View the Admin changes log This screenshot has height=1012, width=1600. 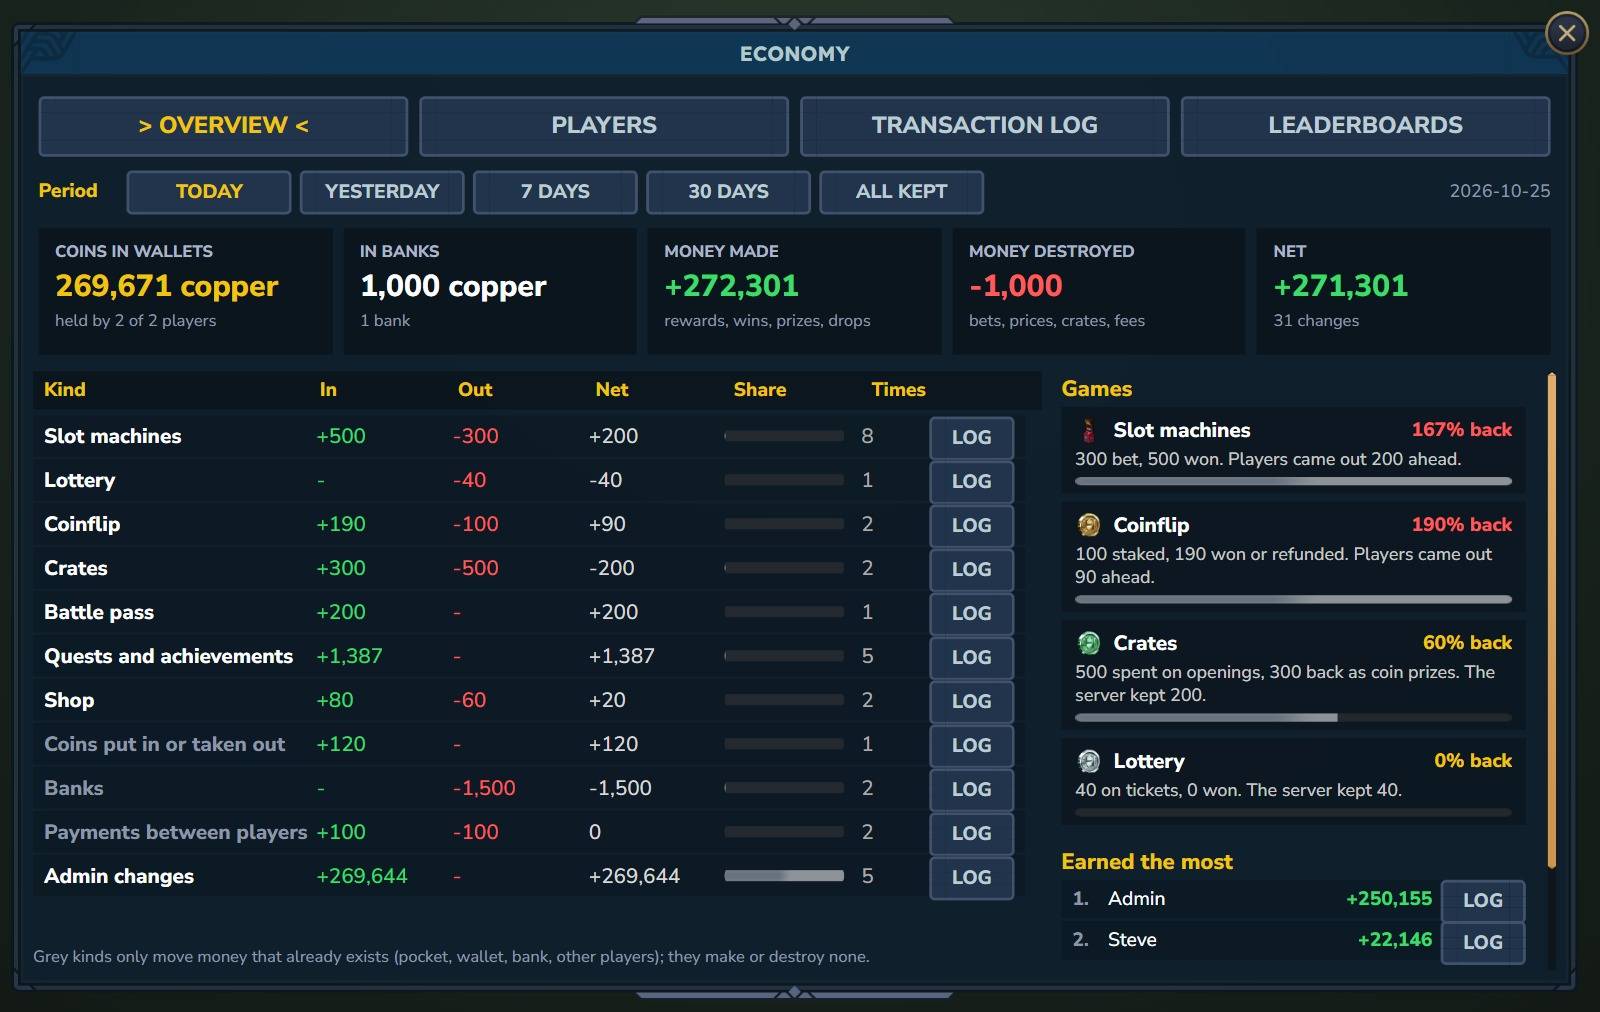[x=971, y=878]
